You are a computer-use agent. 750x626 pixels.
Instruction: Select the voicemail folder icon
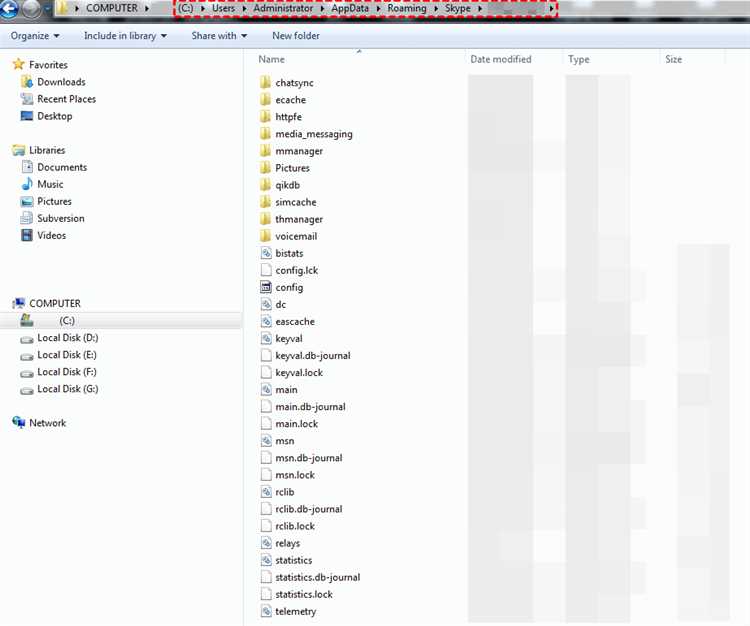click(x=265, y=236)
